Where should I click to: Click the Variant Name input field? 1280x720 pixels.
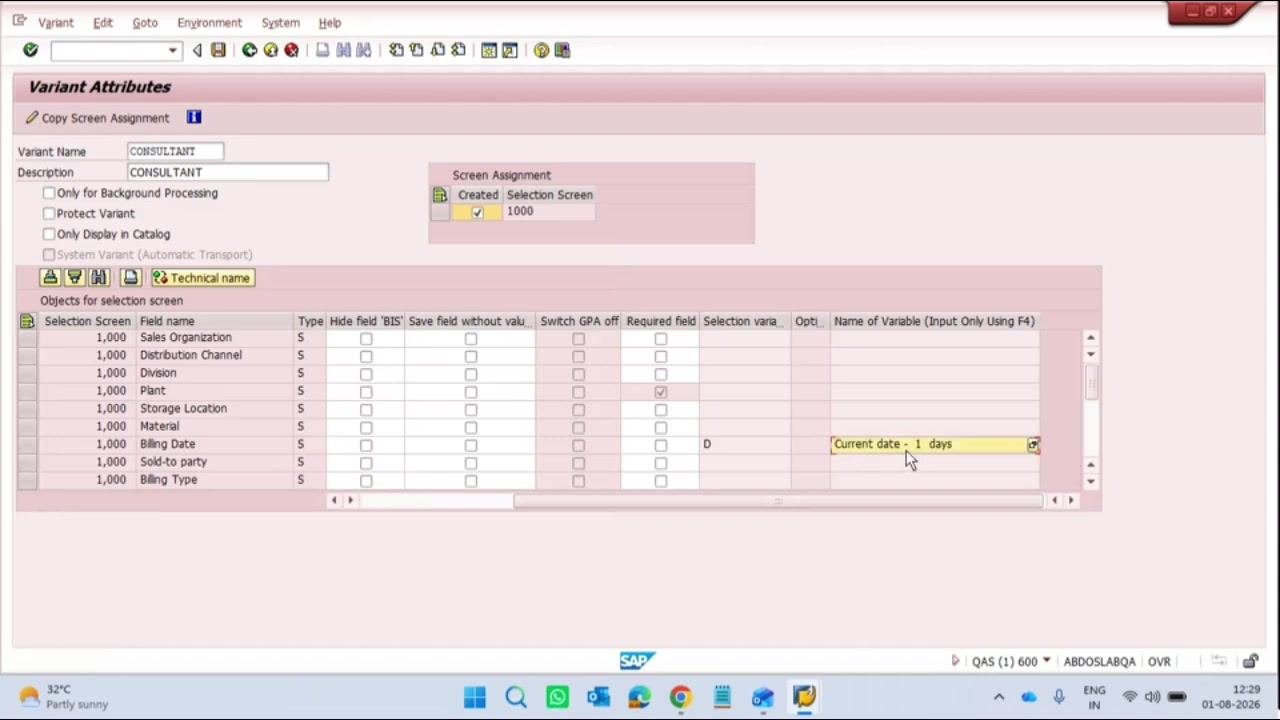[176, 151]
